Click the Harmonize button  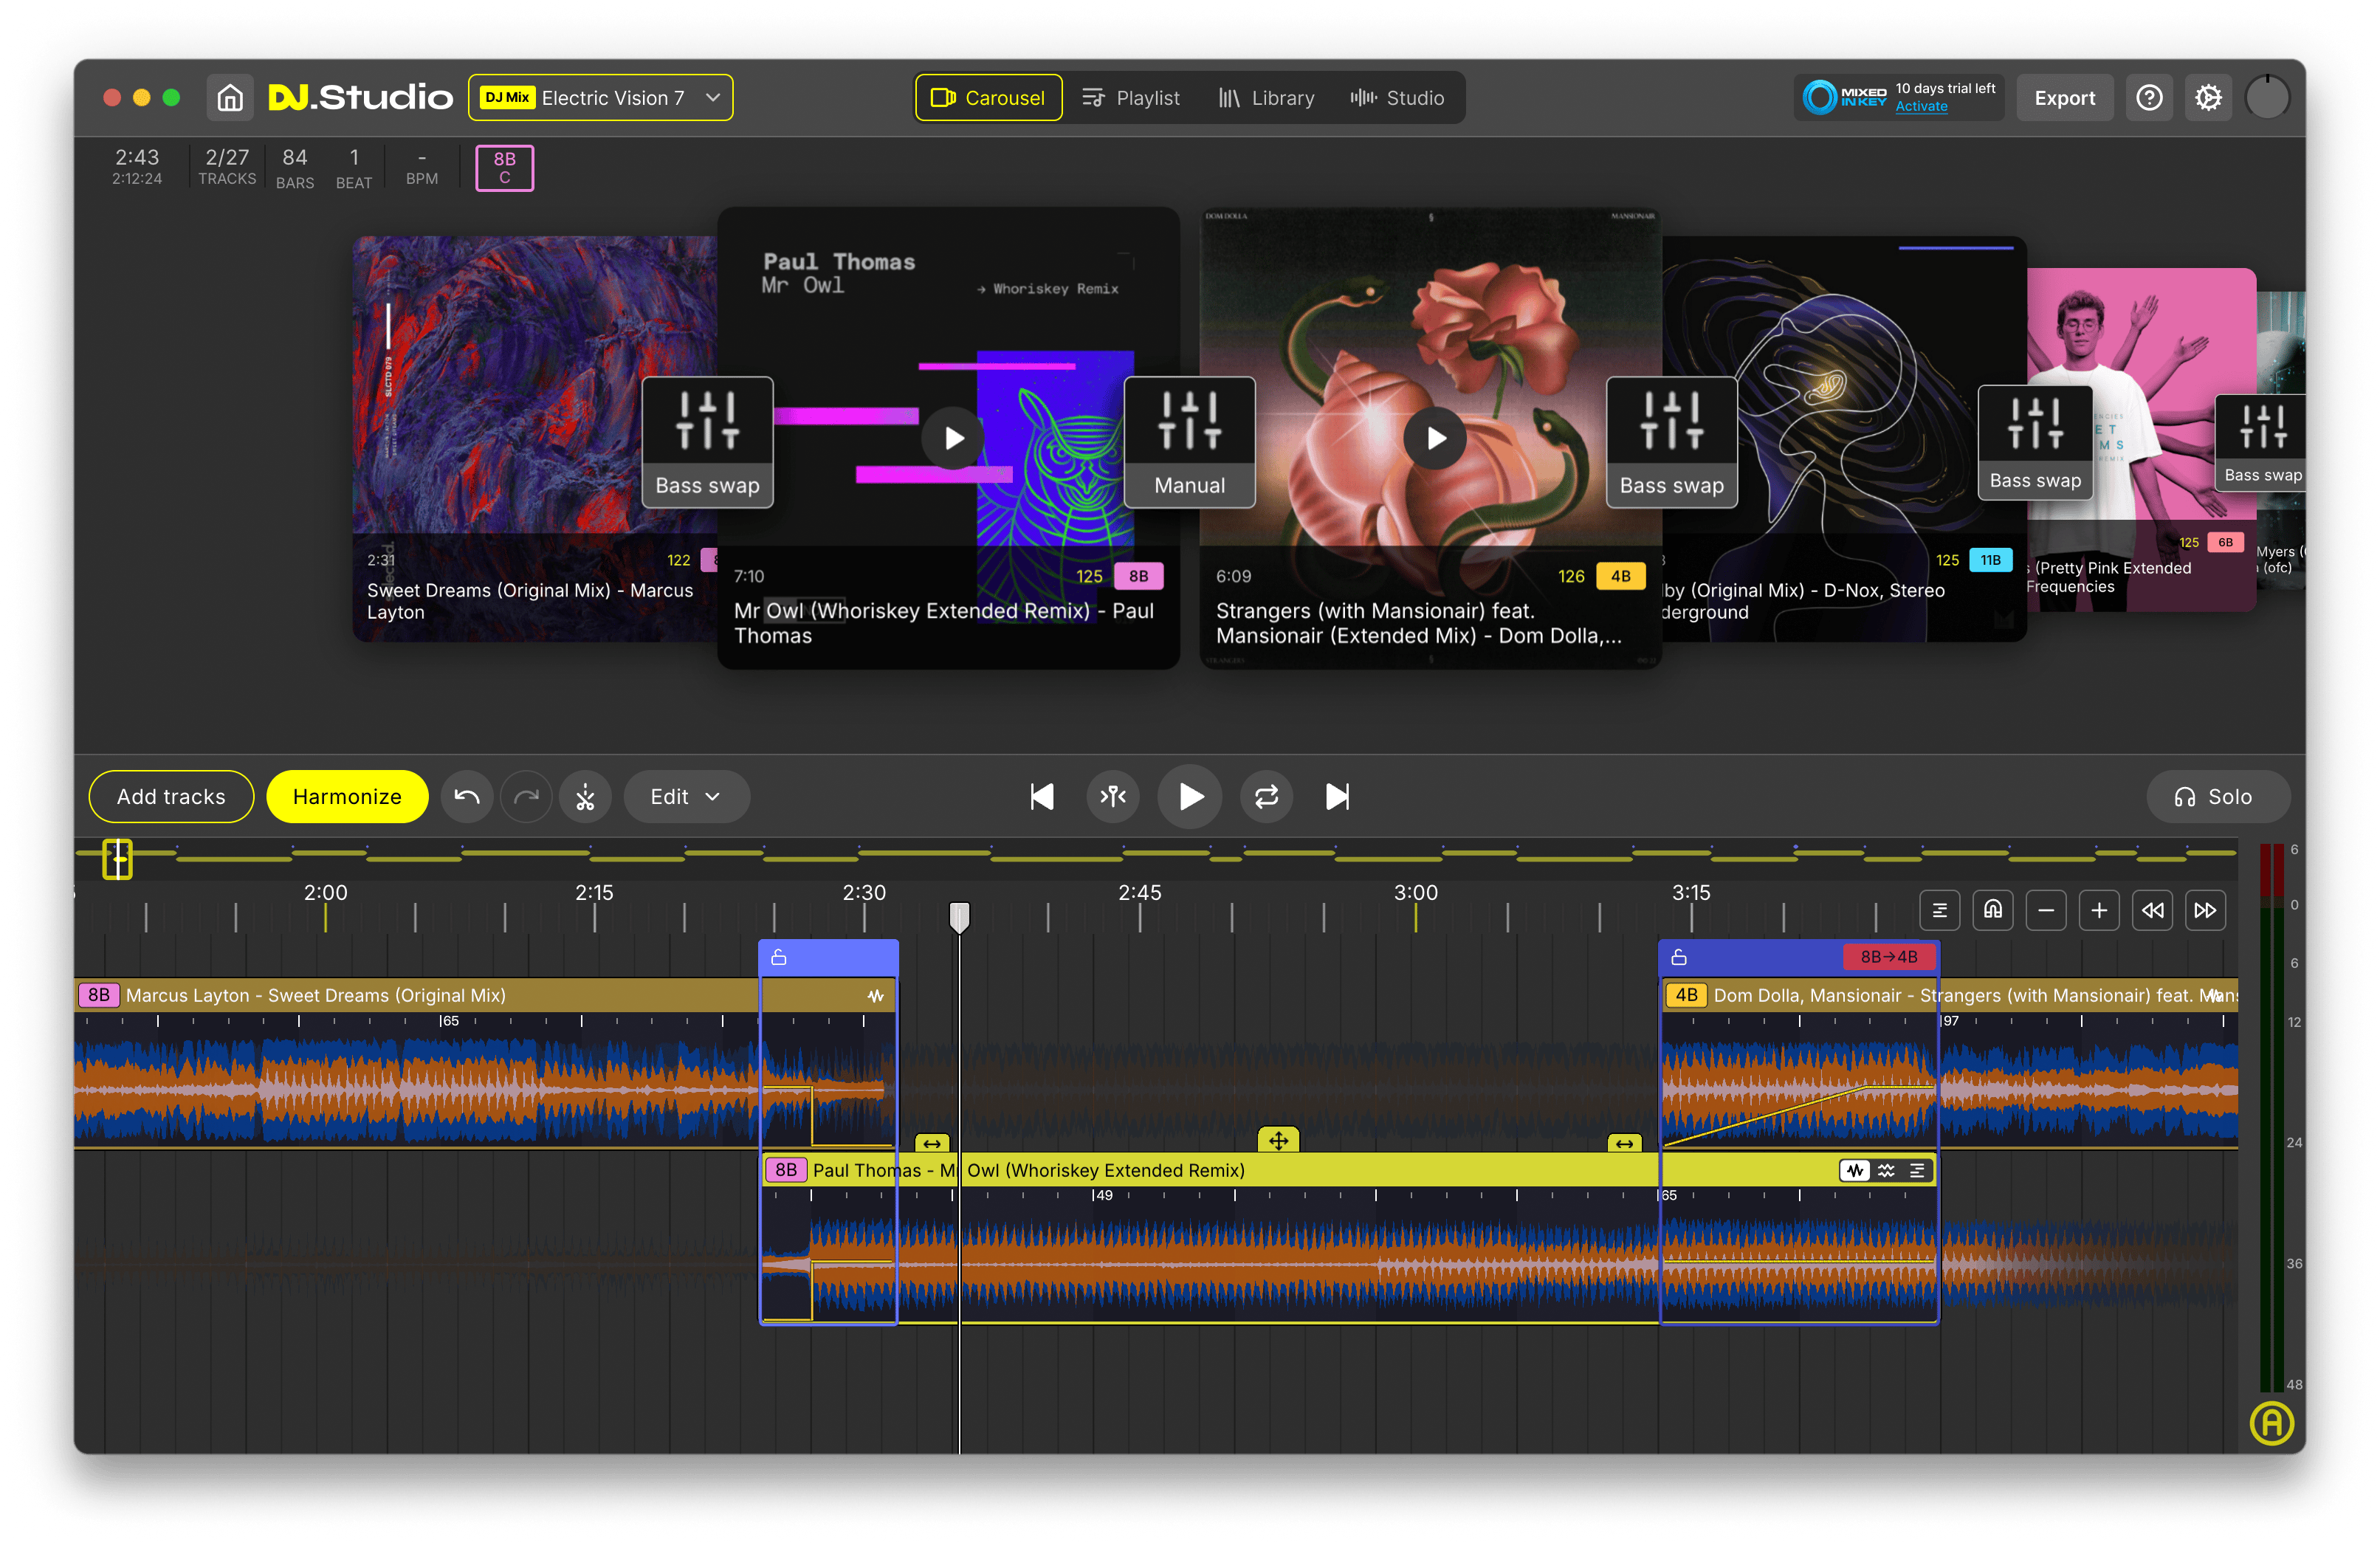pos(347,797)
